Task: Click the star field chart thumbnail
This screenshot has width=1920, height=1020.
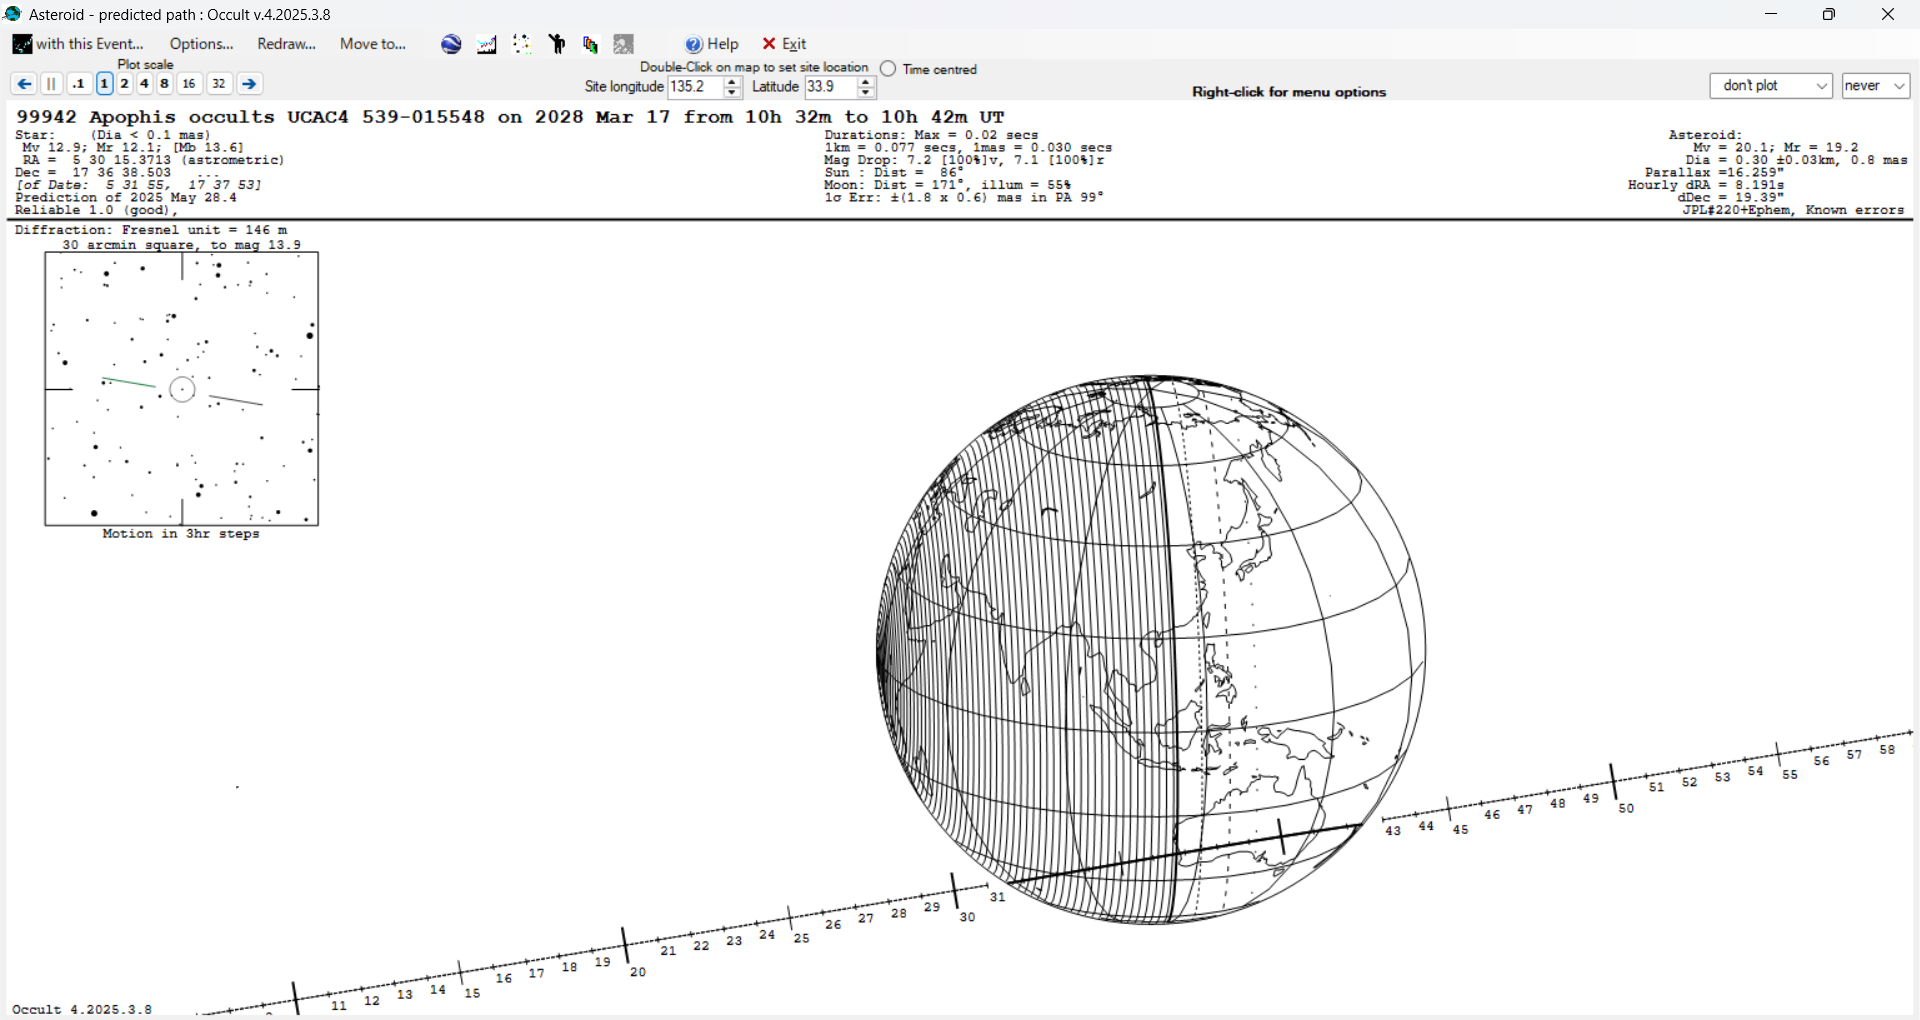Action: (182, 389)
